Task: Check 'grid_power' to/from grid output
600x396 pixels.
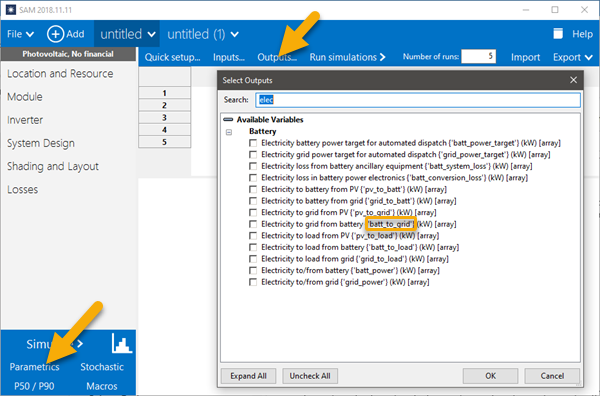Action: [x=253, y=282]
